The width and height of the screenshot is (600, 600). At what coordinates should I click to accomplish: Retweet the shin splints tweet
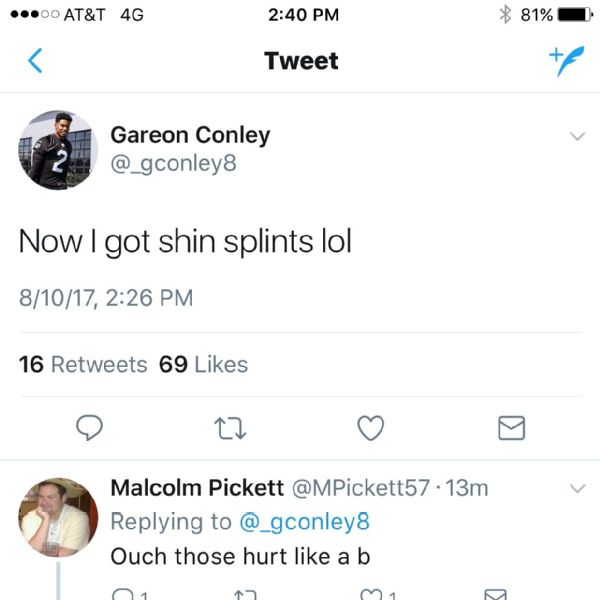(x=231, y=428)
